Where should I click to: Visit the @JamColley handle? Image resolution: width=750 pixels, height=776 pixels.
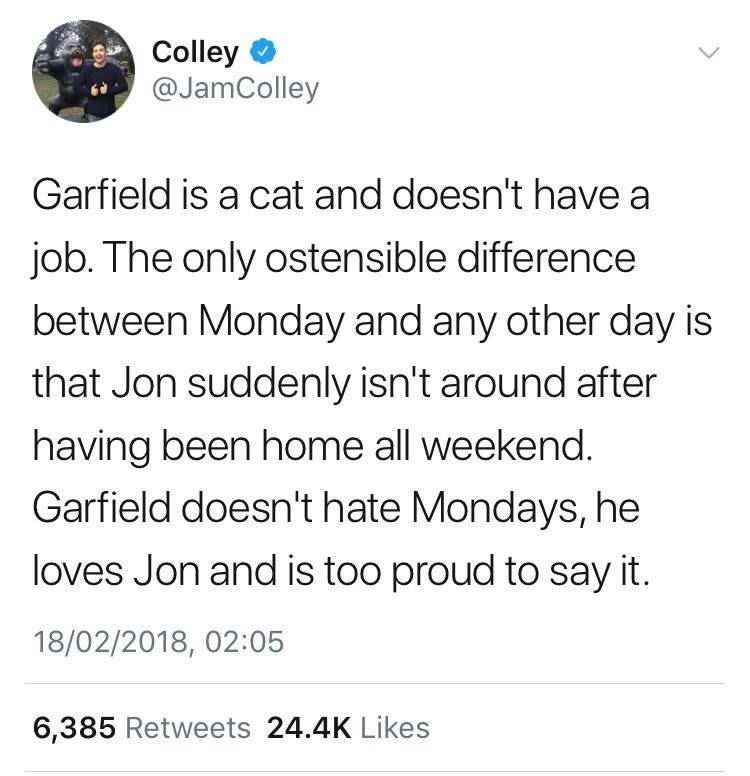(x=235, y=89)
